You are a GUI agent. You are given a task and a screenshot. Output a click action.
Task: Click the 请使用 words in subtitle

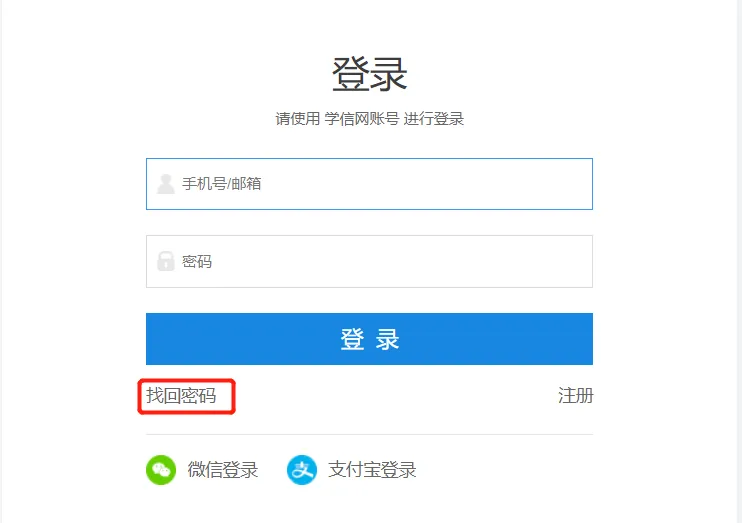tap(298, 119)
